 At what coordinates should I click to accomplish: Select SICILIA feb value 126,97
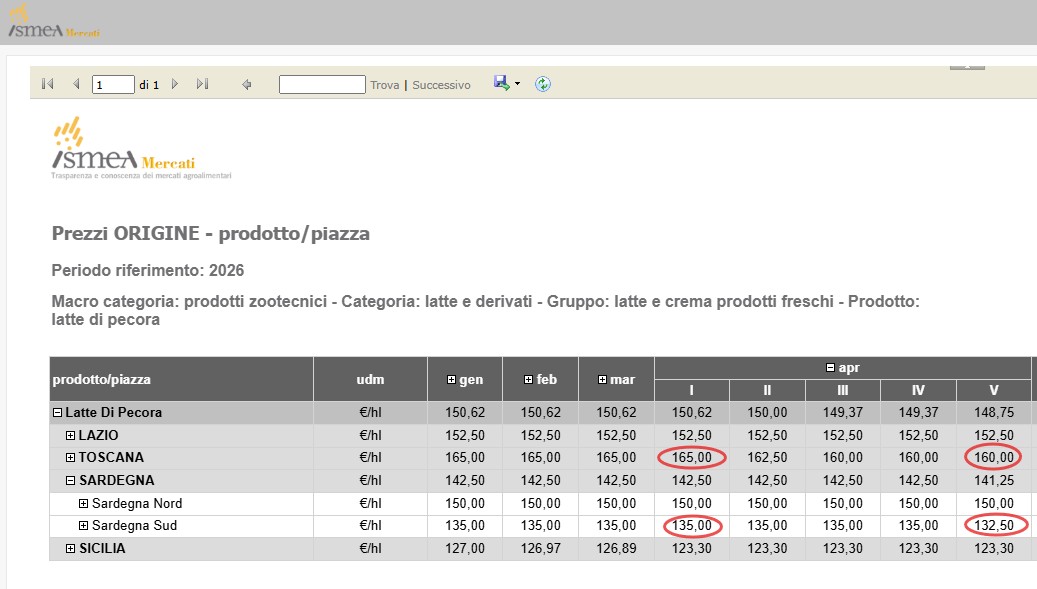[x=540, y=549]
